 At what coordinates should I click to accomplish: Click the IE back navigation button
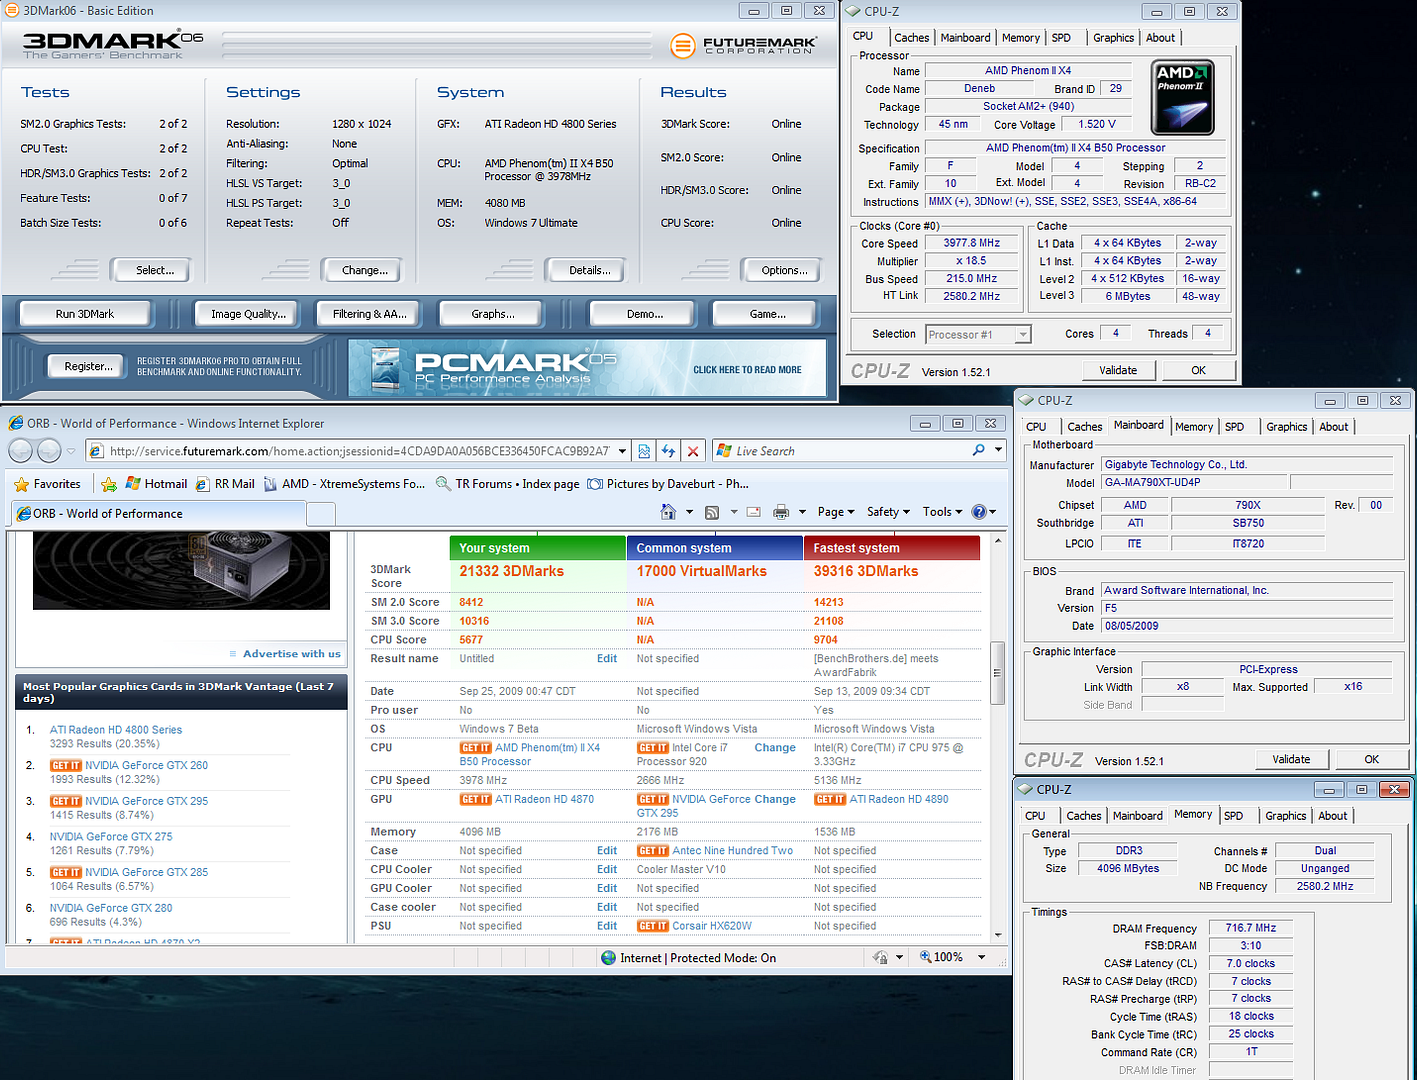(20, 451)
